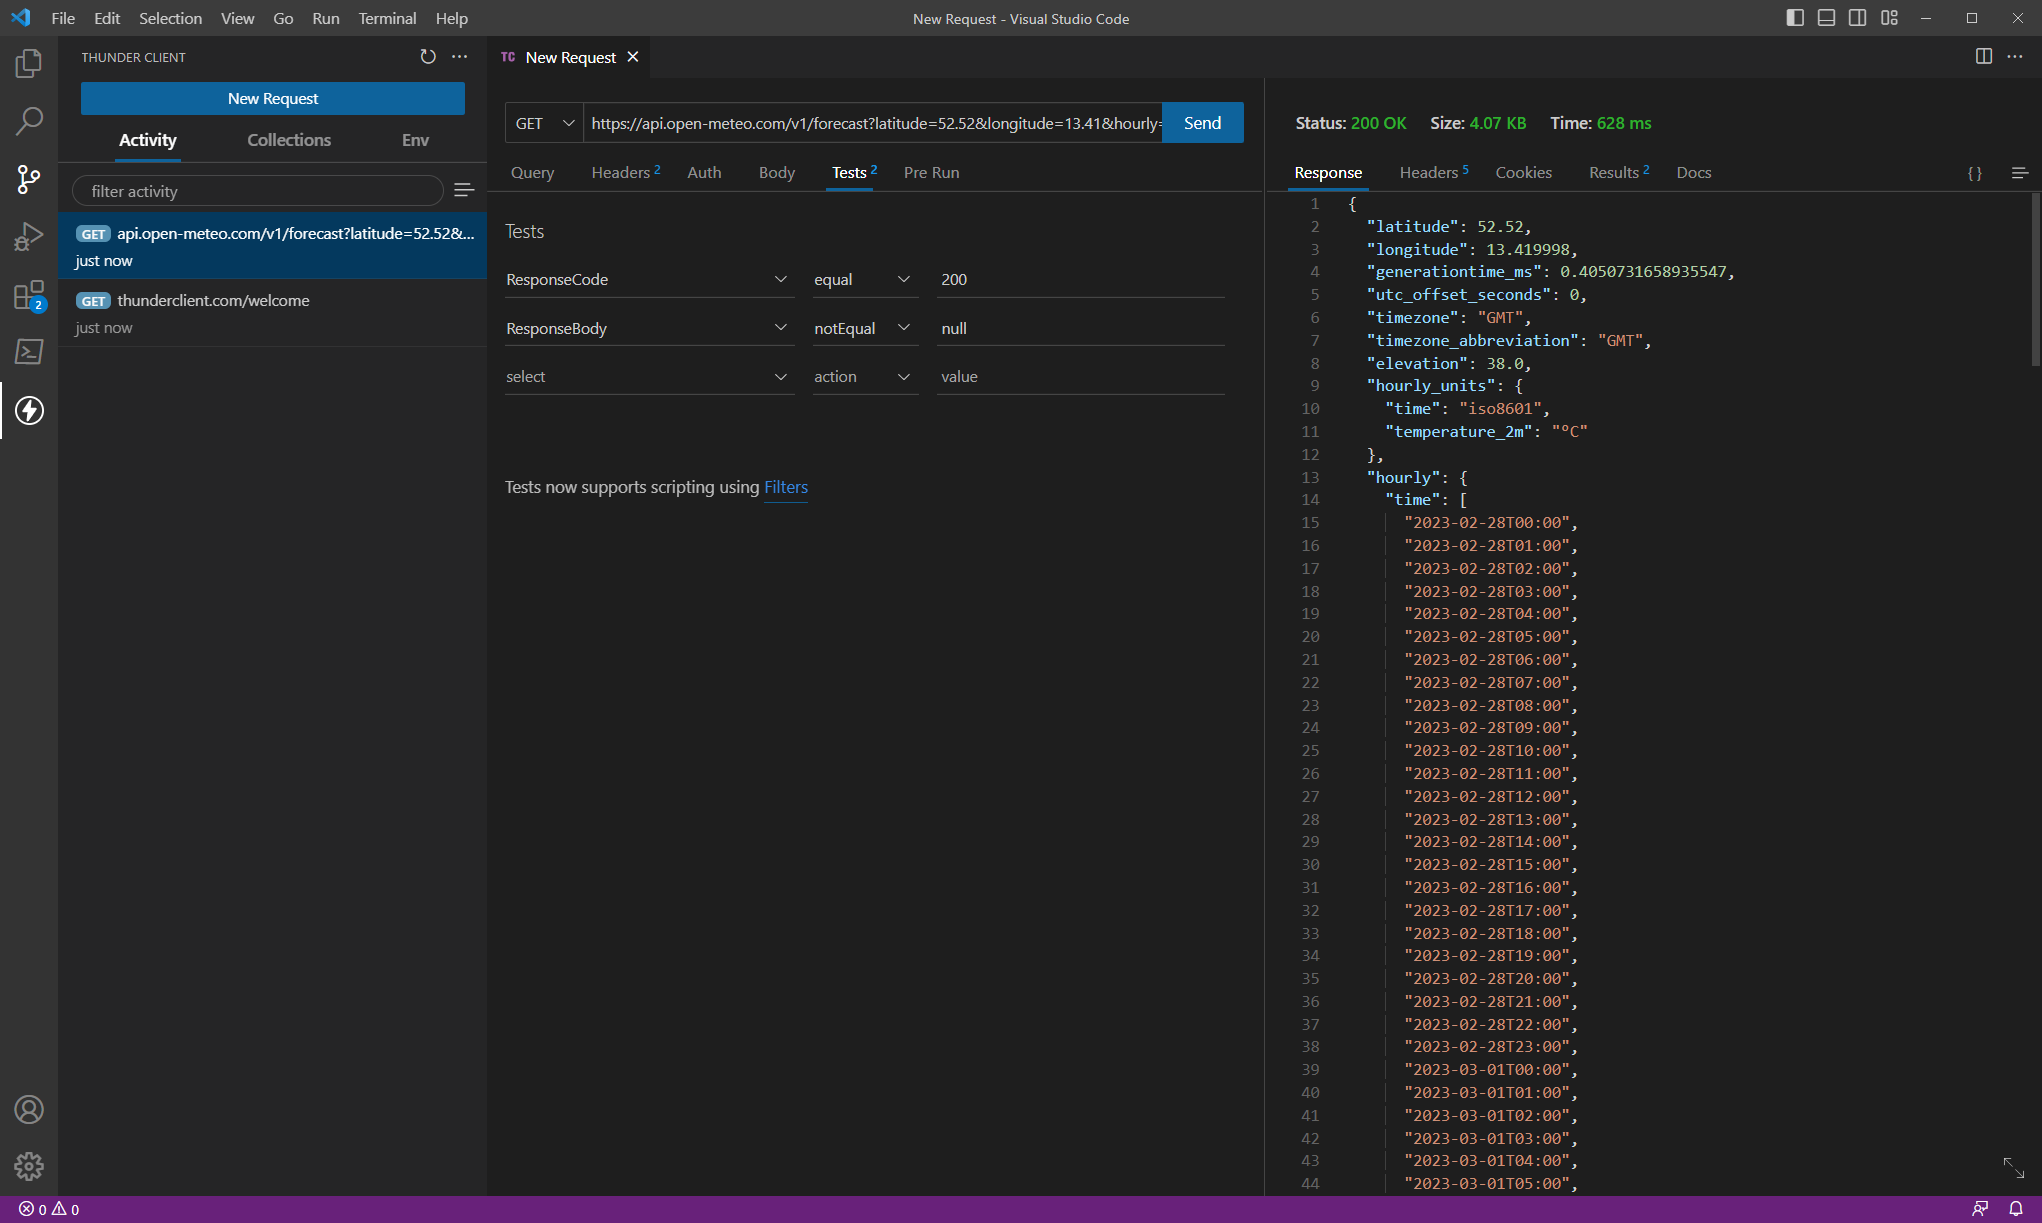2042x1223 pixels.
Task: Open Search view in activity bar
Action: [x=29, y=122]
